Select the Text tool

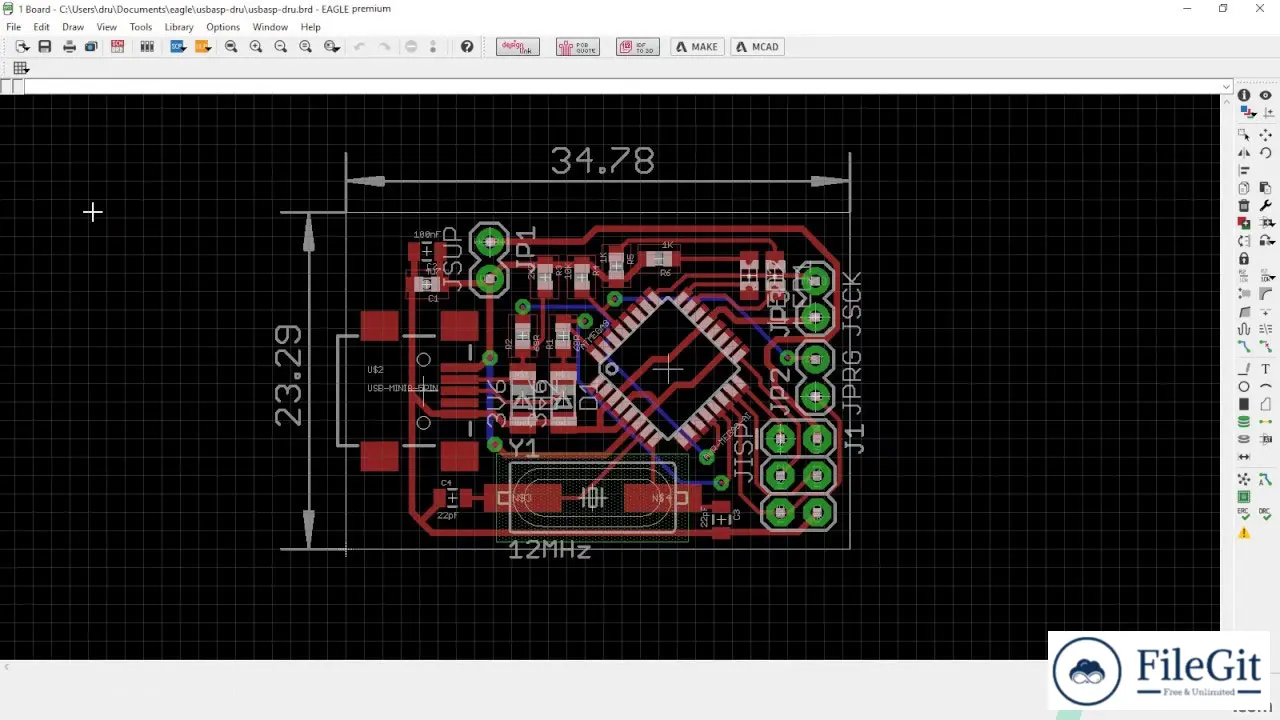coord(1265,369)
